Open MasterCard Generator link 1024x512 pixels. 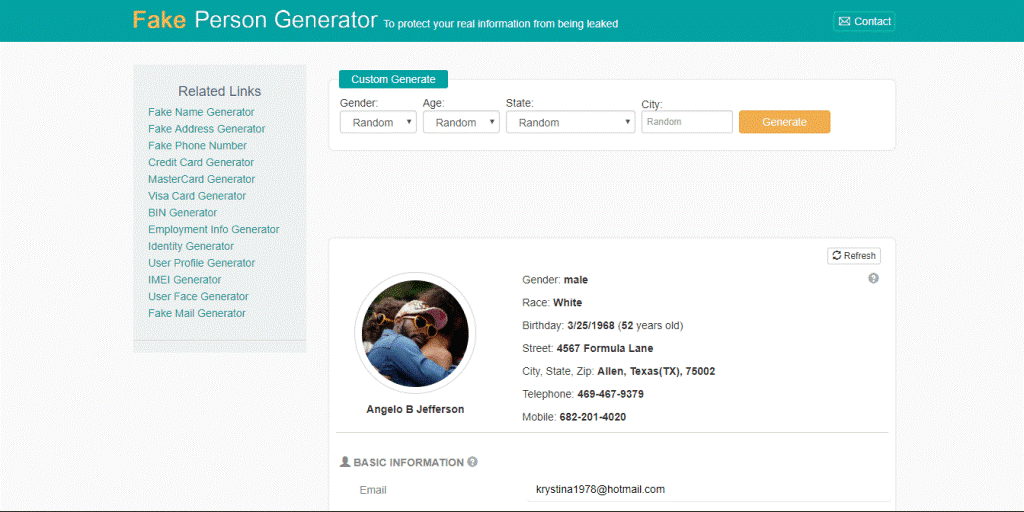point(202,179)
